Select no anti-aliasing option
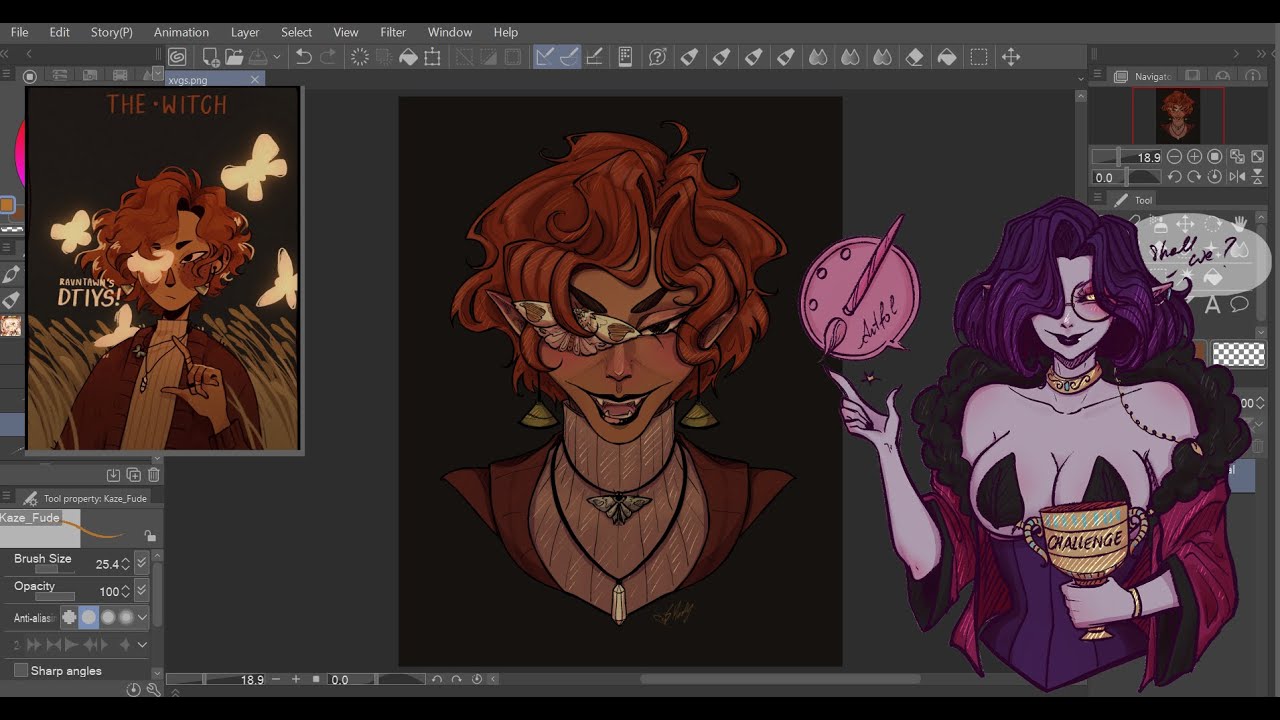This screenshot has width=1280, height=720. pyautogui.click(x=69, y=617)
